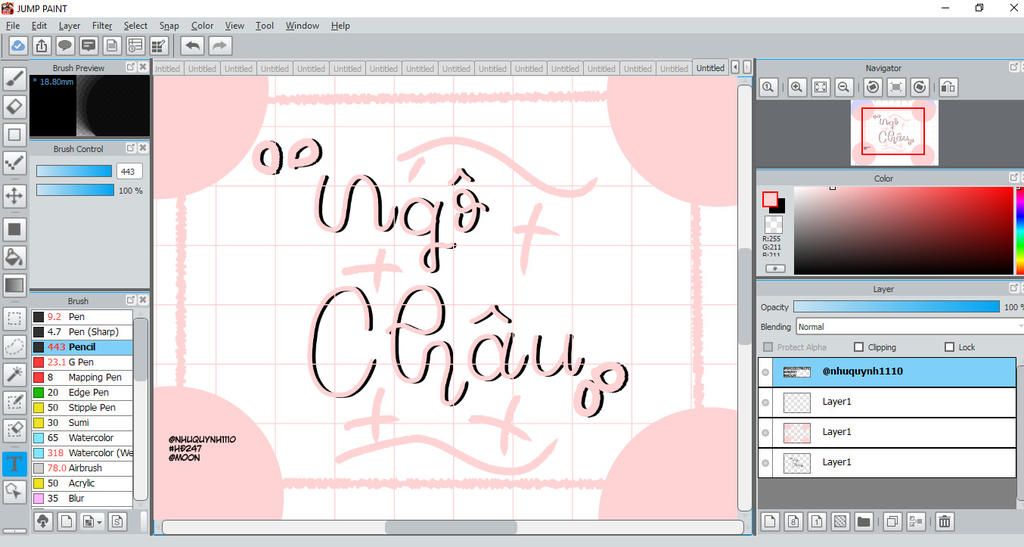
Task: Select the Lasso selection tool
Action: pos(14,347)
